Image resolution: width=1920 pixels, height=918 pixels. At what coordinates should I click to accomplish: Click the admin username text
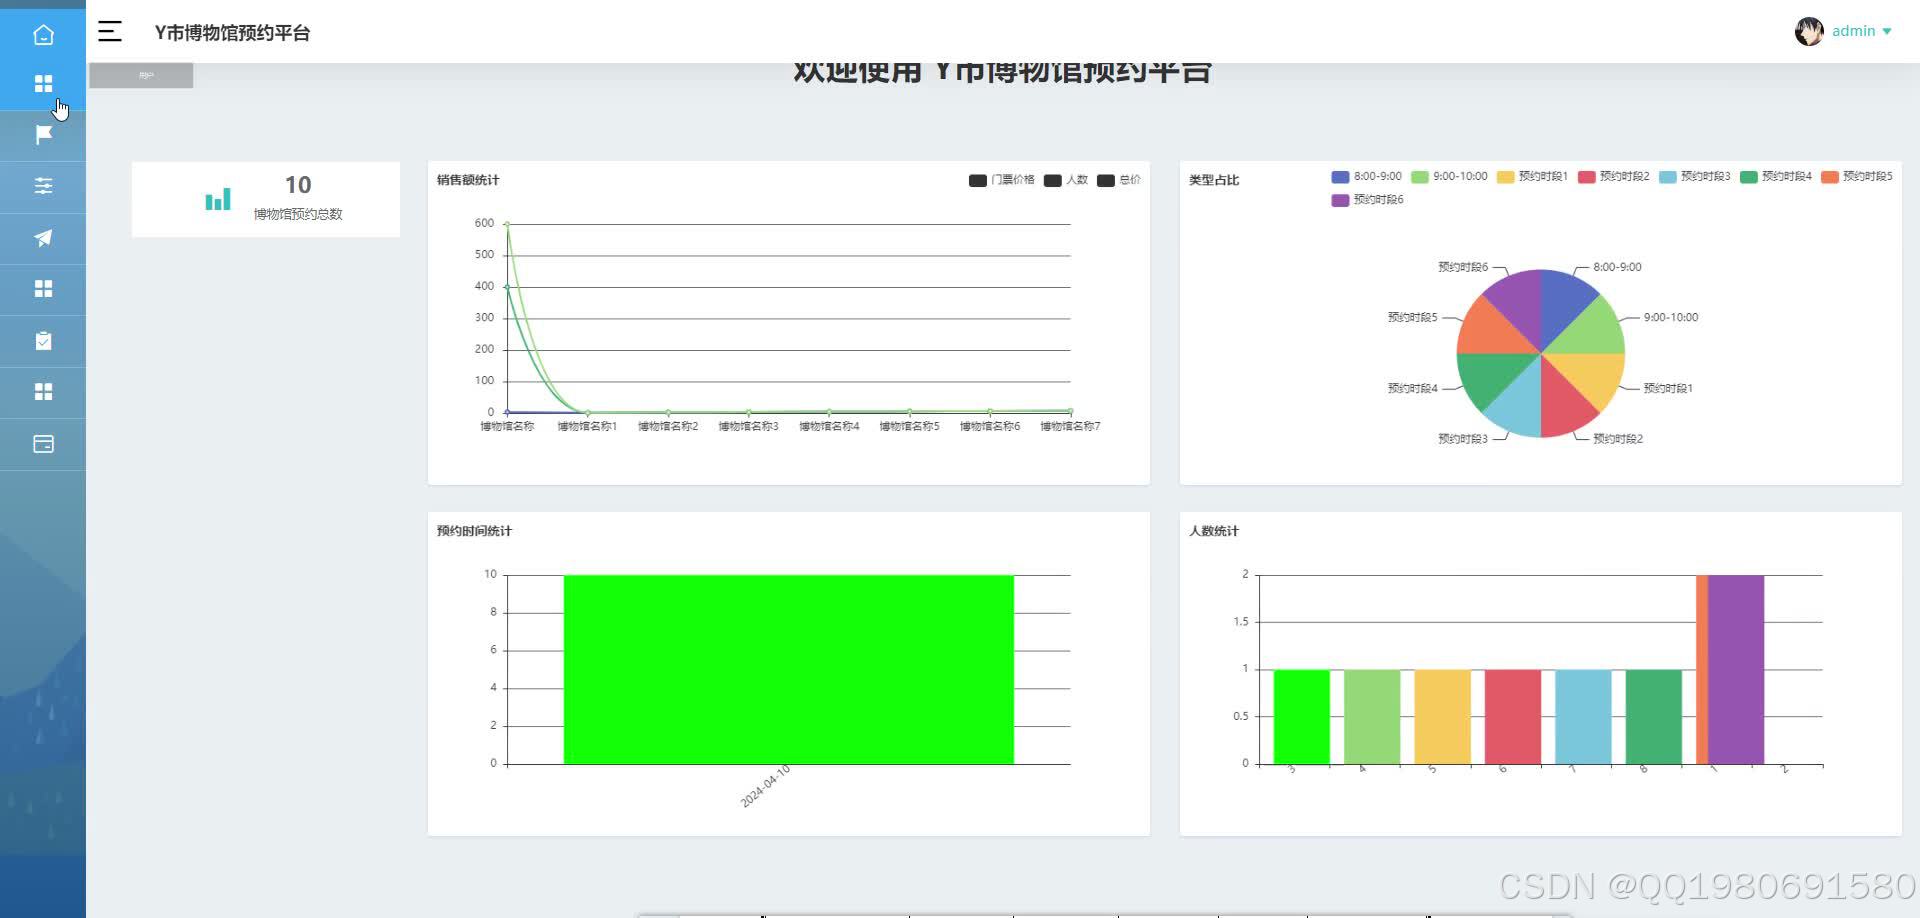[x=1853, y=32]
